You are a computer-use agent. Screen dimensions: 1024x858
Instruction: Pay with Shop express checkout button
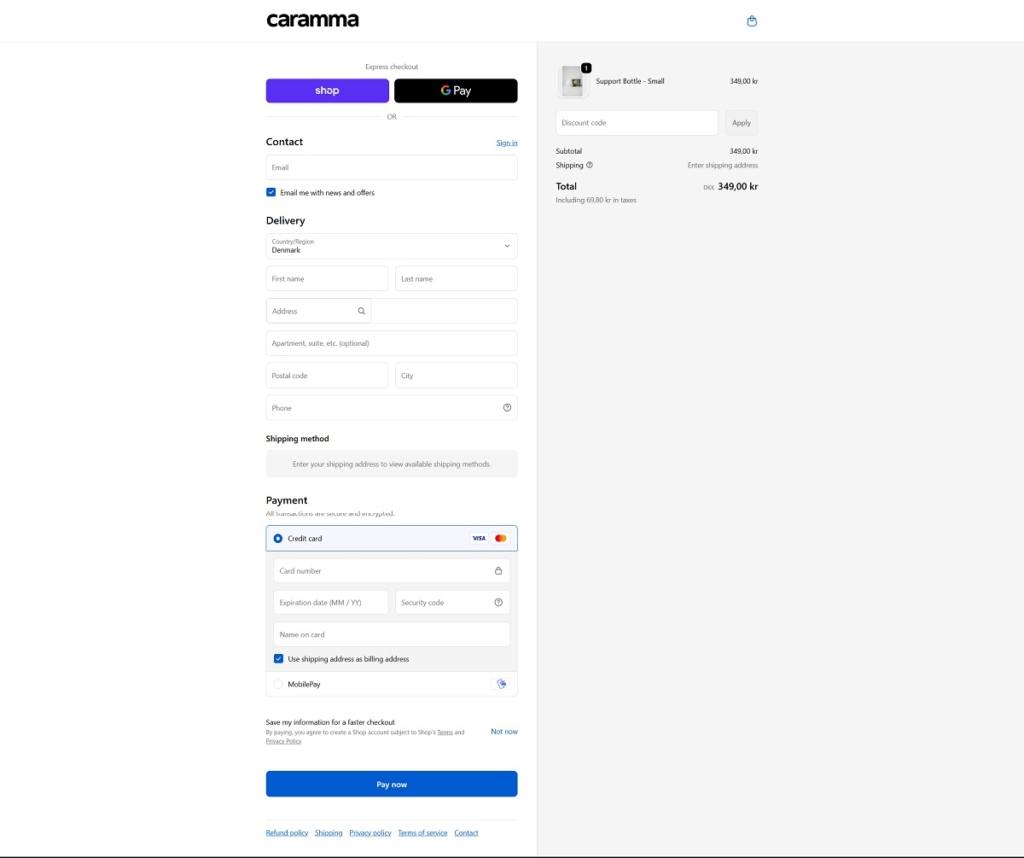click(x=327, y=91)
